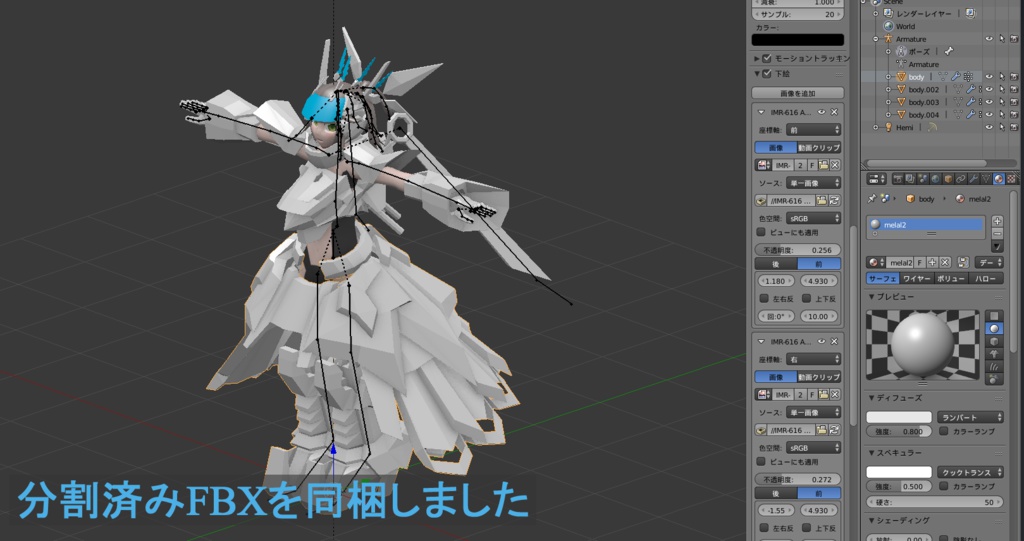1024x541 pixels.
Task: Open the Constraints chain tab icon
Action: point(961,178)
